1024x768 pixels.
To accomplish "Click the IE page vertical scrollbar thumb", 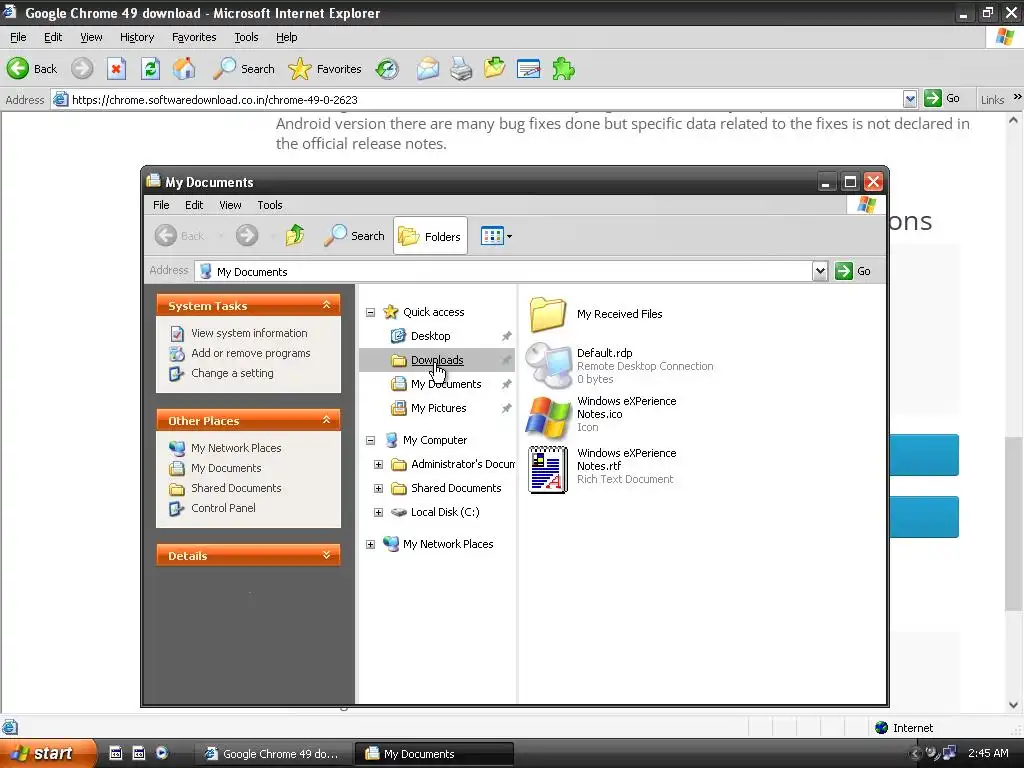I will [x=1013, y=524].
